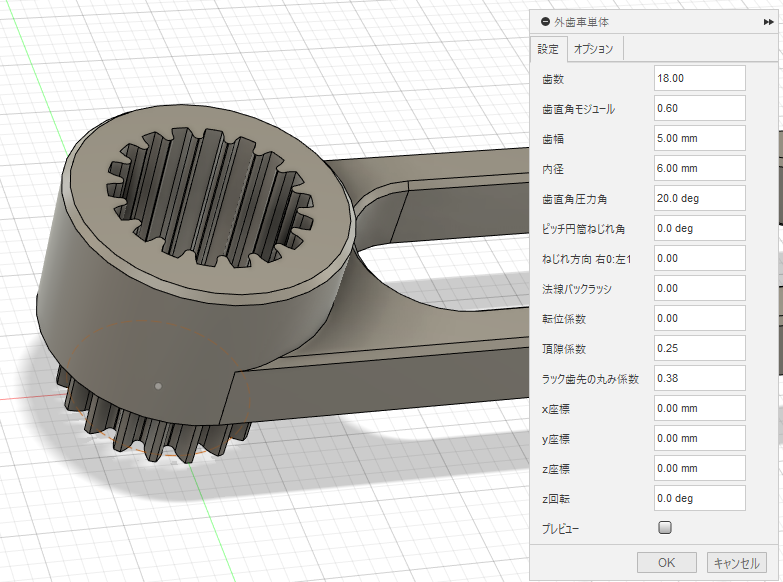Switch to the オプション tab

click(594, 49)
